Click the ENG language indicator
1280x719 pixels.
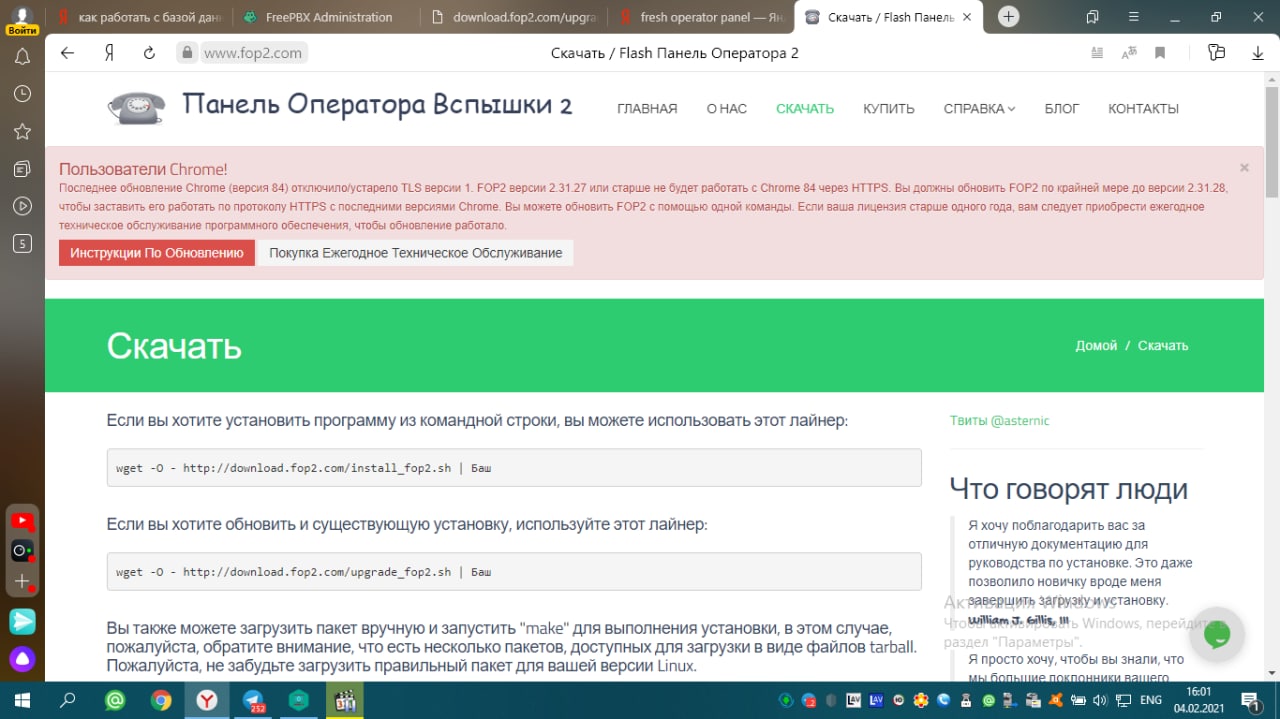(1151, 700)
